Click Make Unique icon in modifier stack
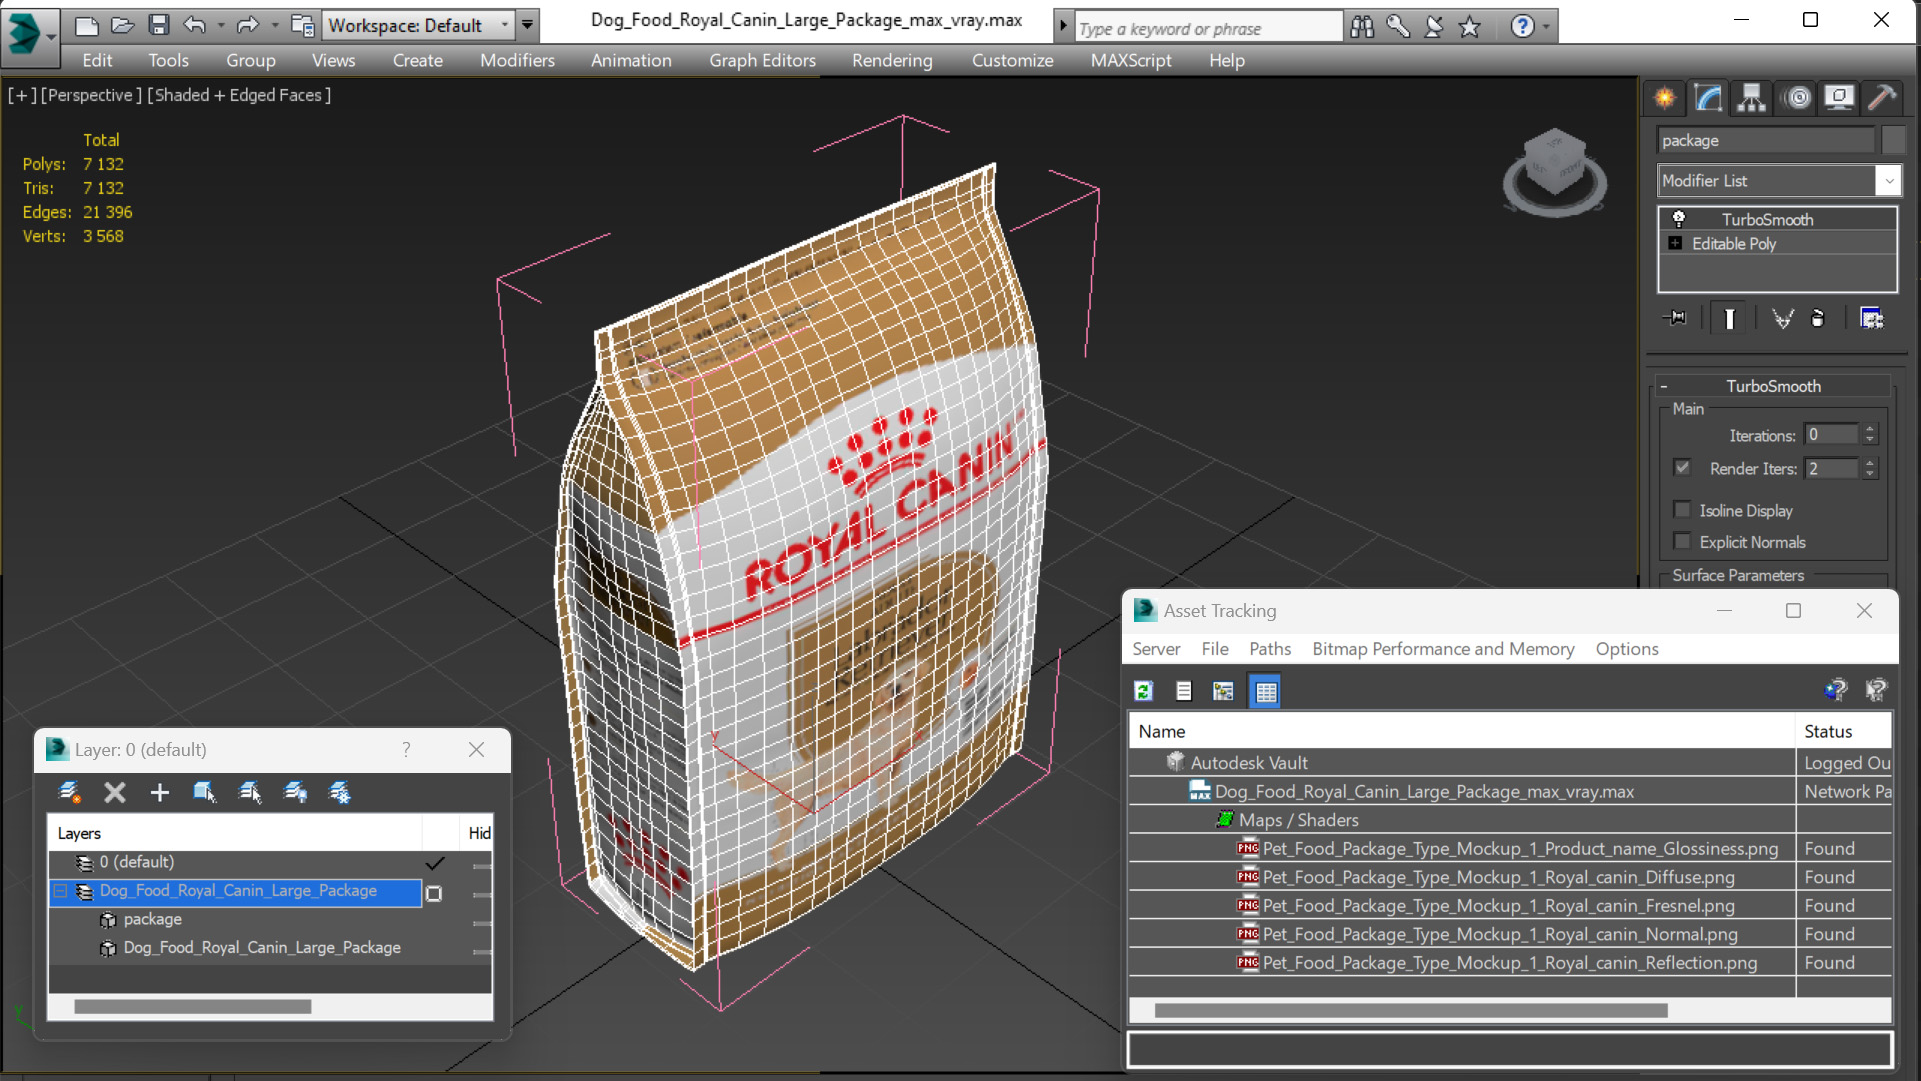Viewport: 1921px width, 1081px height. pos(1782,318)
